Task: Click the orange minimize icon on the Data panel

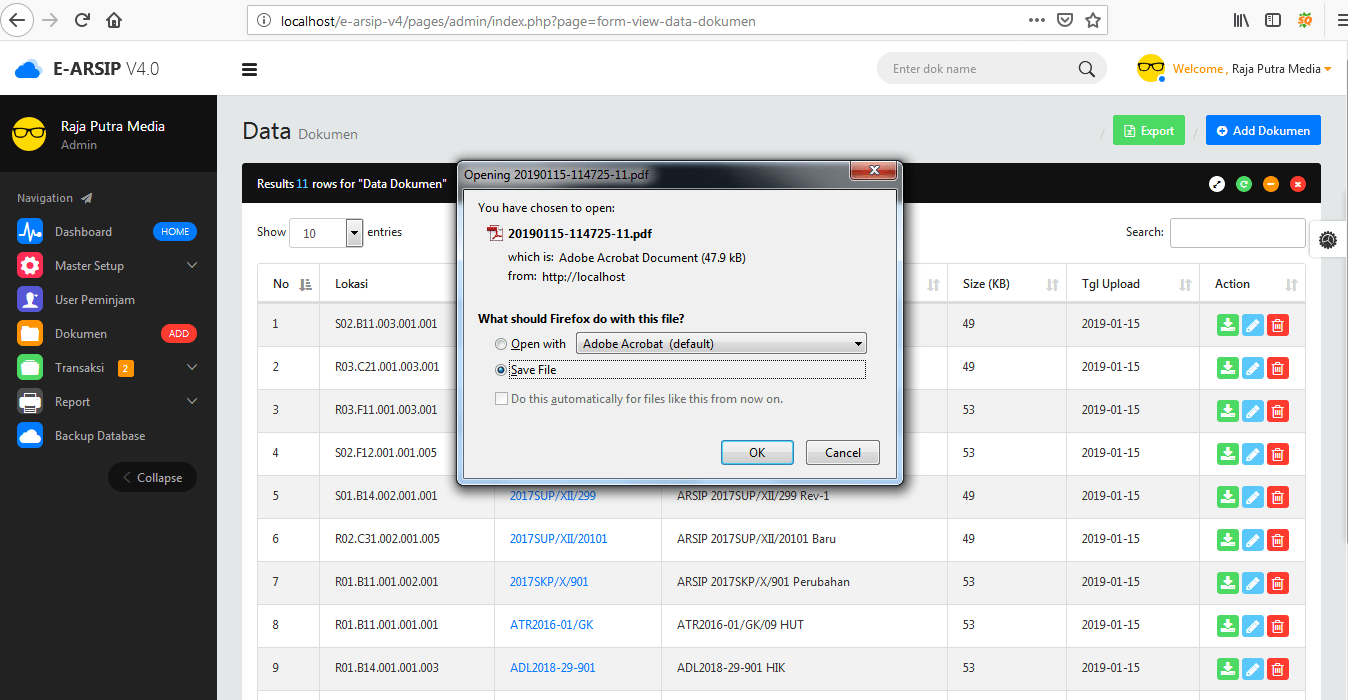Action: pos(1270,183)
